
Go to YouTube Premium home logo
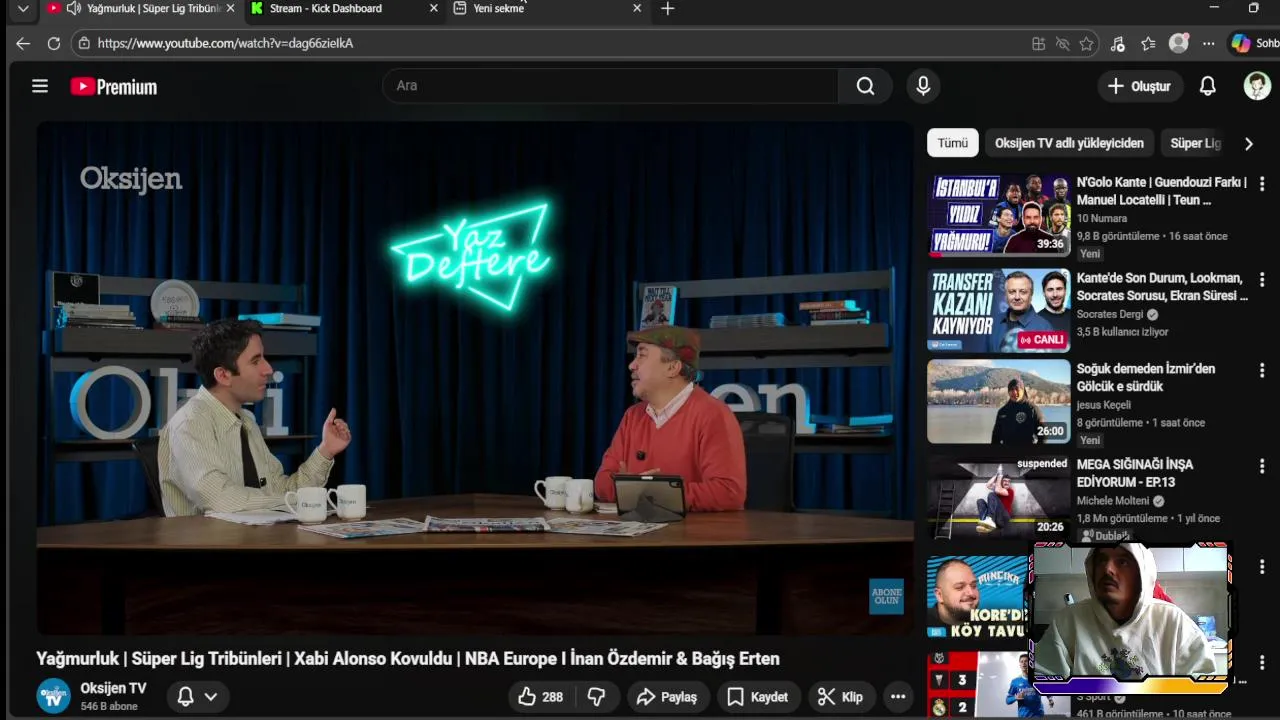pos(113,87)
